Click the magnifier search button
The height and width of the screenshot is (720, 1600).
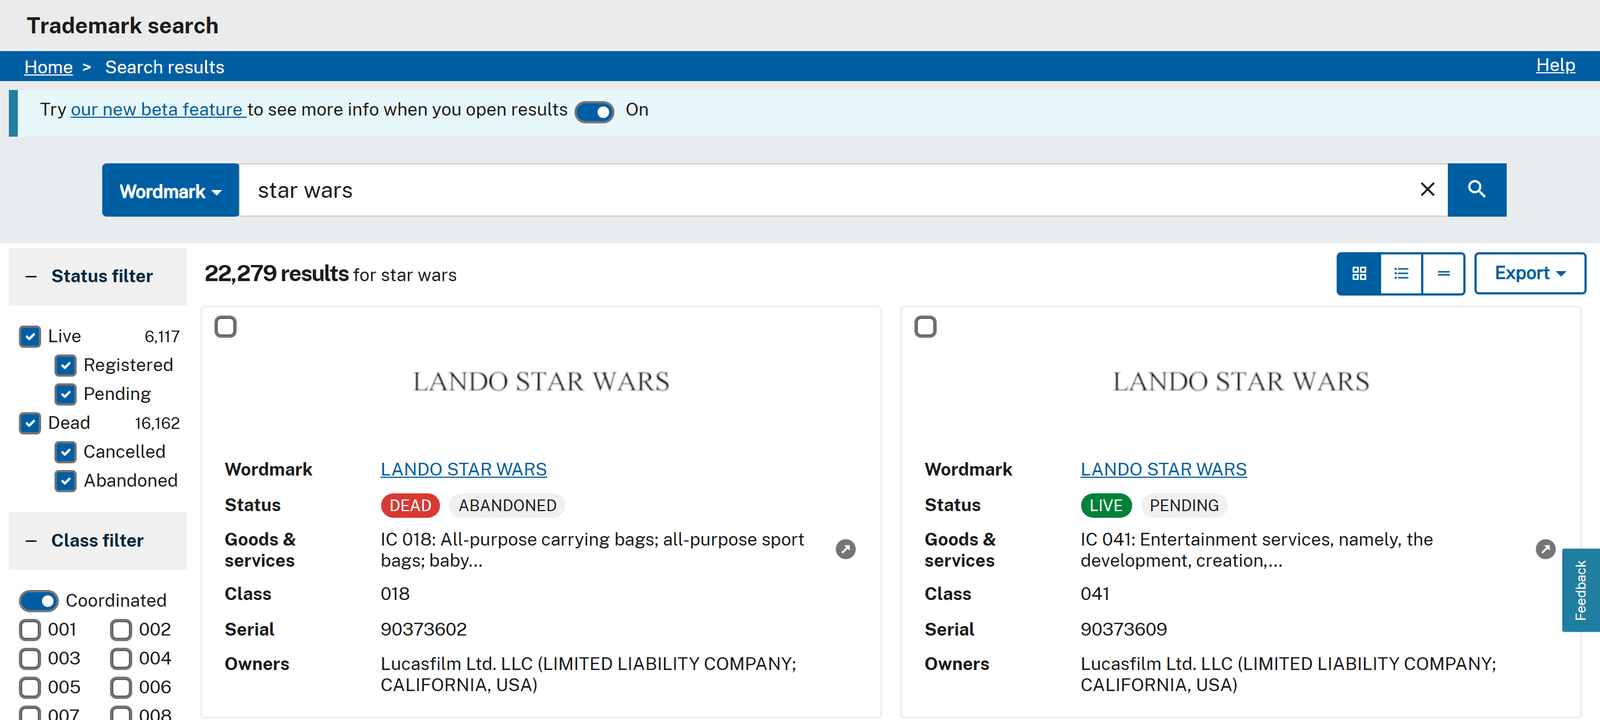click(1477, 190)
